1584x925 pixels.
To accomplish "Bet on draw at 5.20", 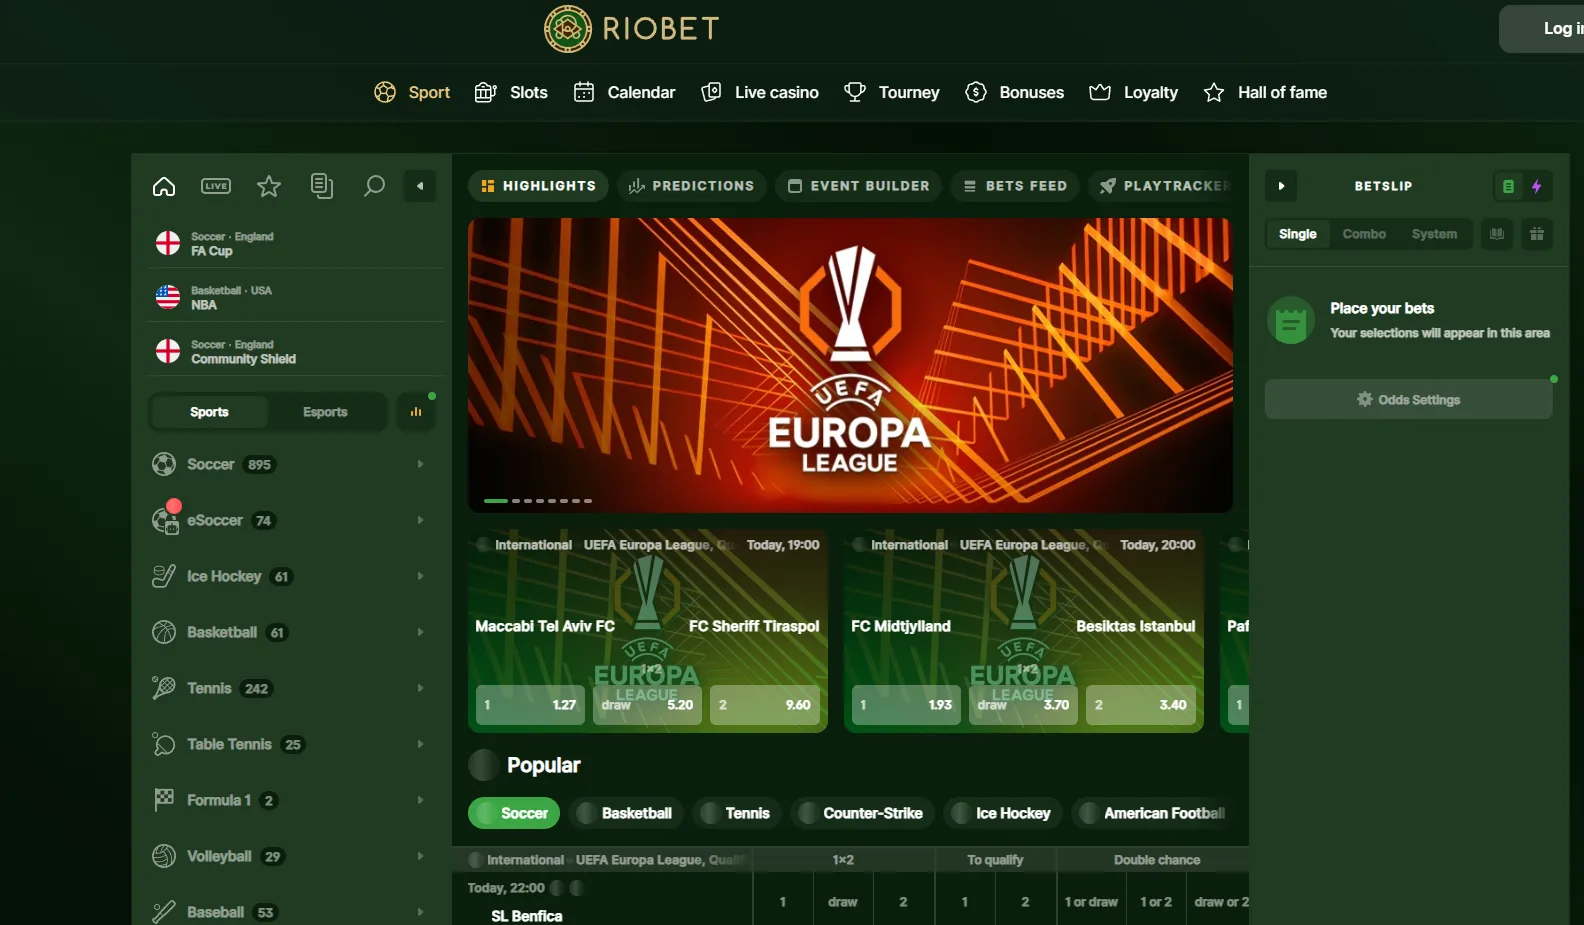I will [x=647, y=705].
